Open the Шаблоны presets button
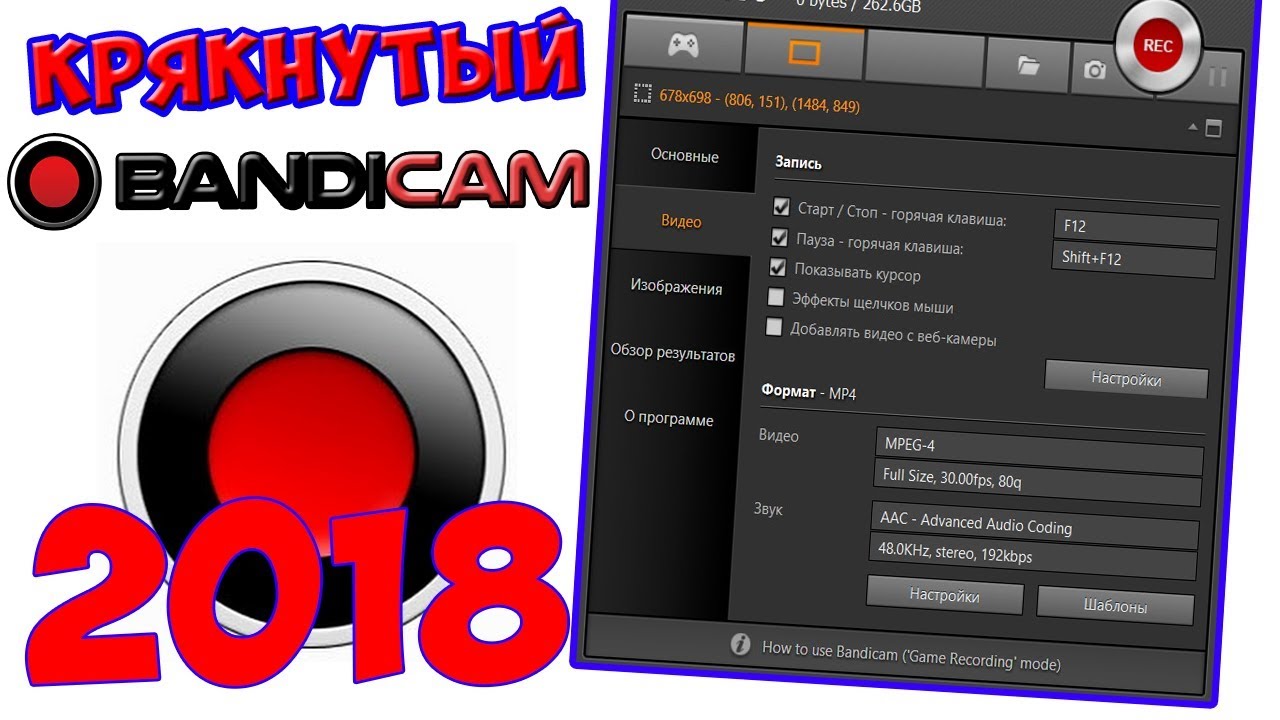Screen dimensions: 1280x720 1115,606
